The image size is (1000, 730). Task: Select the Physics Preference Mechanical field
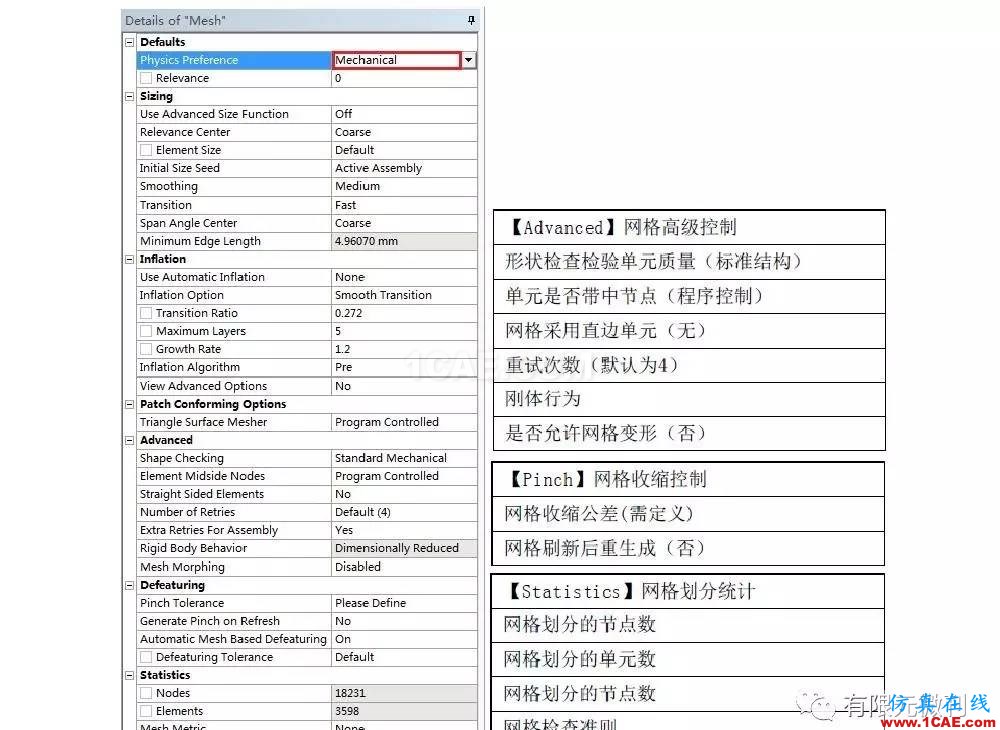click(x=396, y=60)
